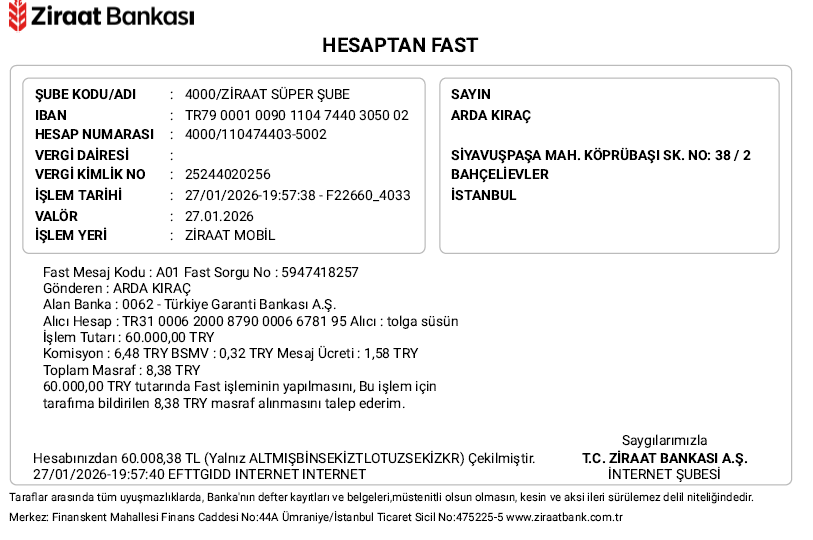Select the SİYAVUŞPAŞA MAH. KÖPRÜBAŞI SK. address line
This screenshot has width=813, height=540.
point(601,155)
